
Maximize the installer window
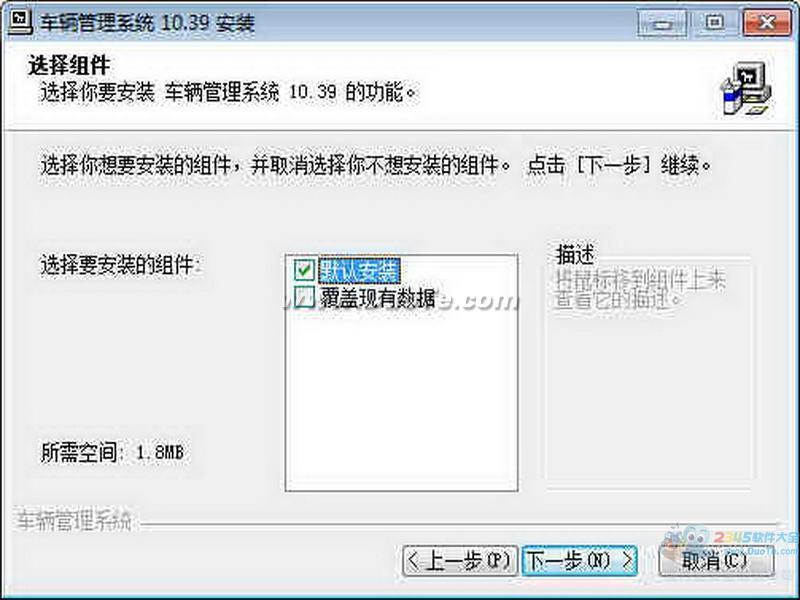coord(714,22)
